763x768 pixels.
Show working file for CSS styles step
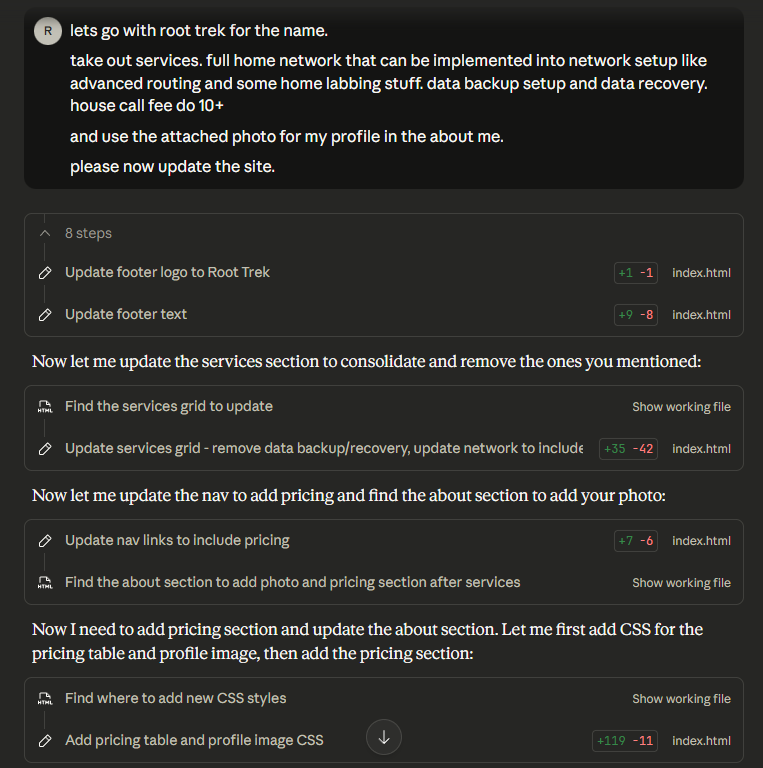[x=681, y=699]
